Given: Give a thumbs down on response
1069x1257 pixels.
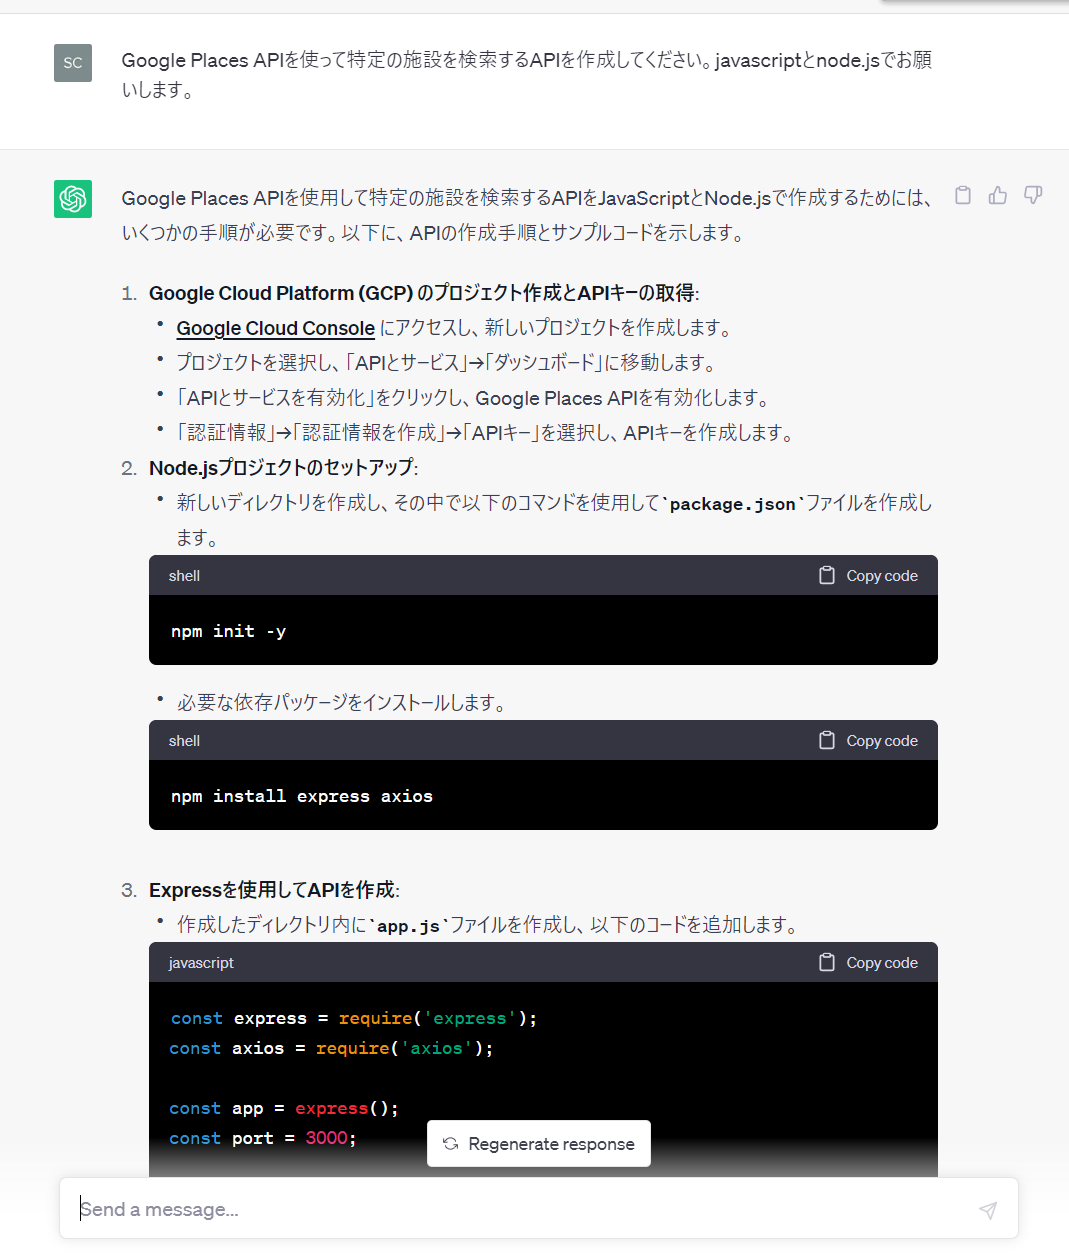Looking at the screenshot, I should click(x=1033, y=196).
